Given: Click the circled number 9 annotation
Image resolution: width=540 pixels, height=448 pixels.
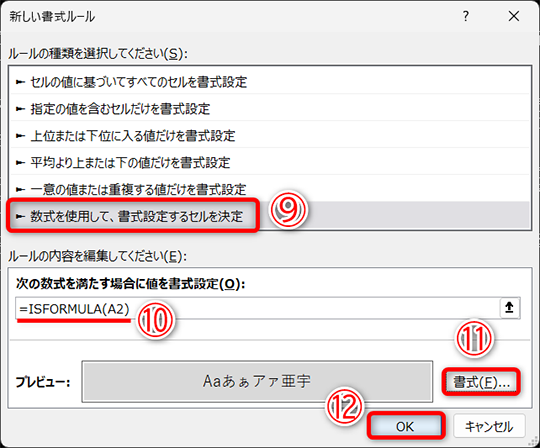Looking at the screenshot, I should click(x=288, y=210).
